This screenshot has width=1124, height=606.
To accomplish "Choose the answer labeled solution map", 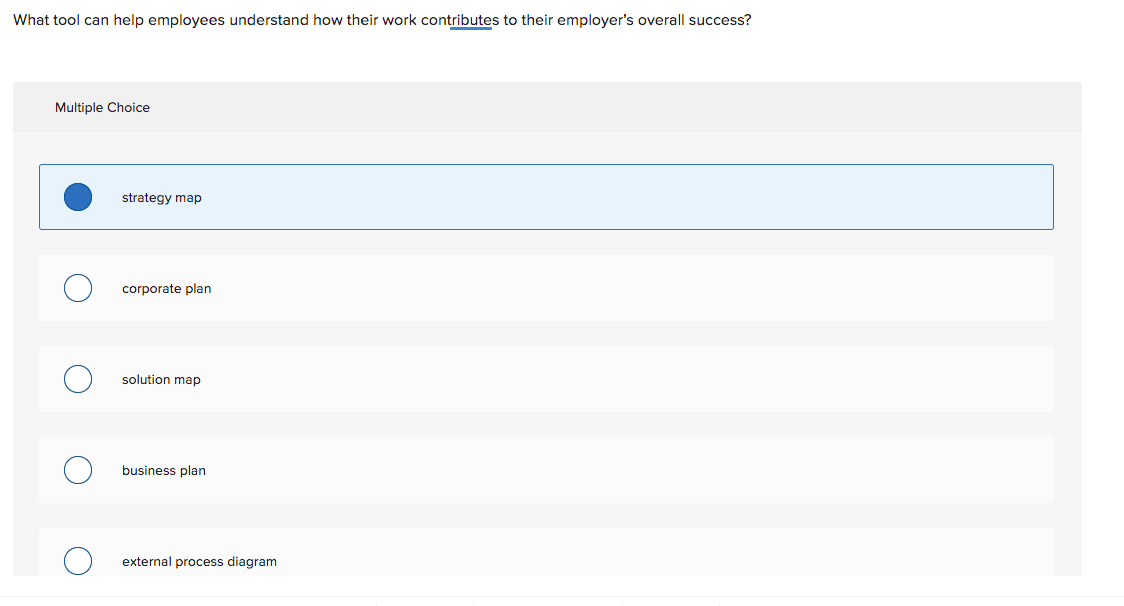I will (160, 379).
